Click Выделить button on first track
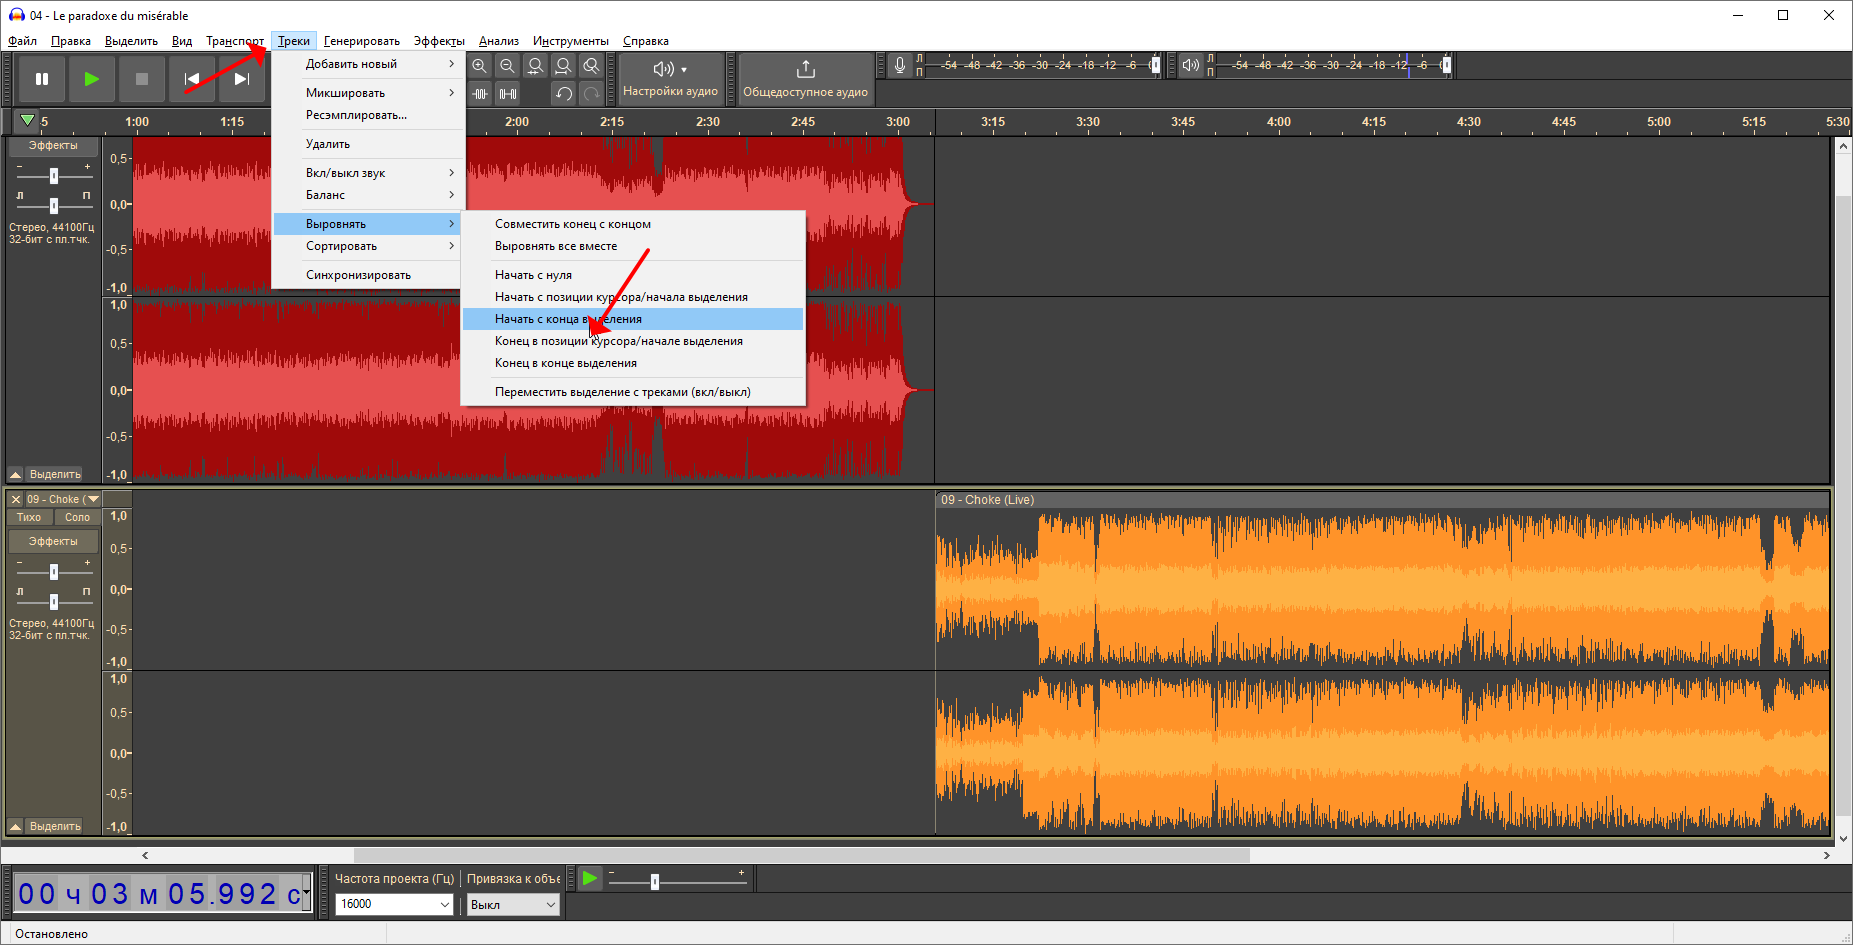The width and height of the screenshot is (1853, 945). click(x=55, y=474)
